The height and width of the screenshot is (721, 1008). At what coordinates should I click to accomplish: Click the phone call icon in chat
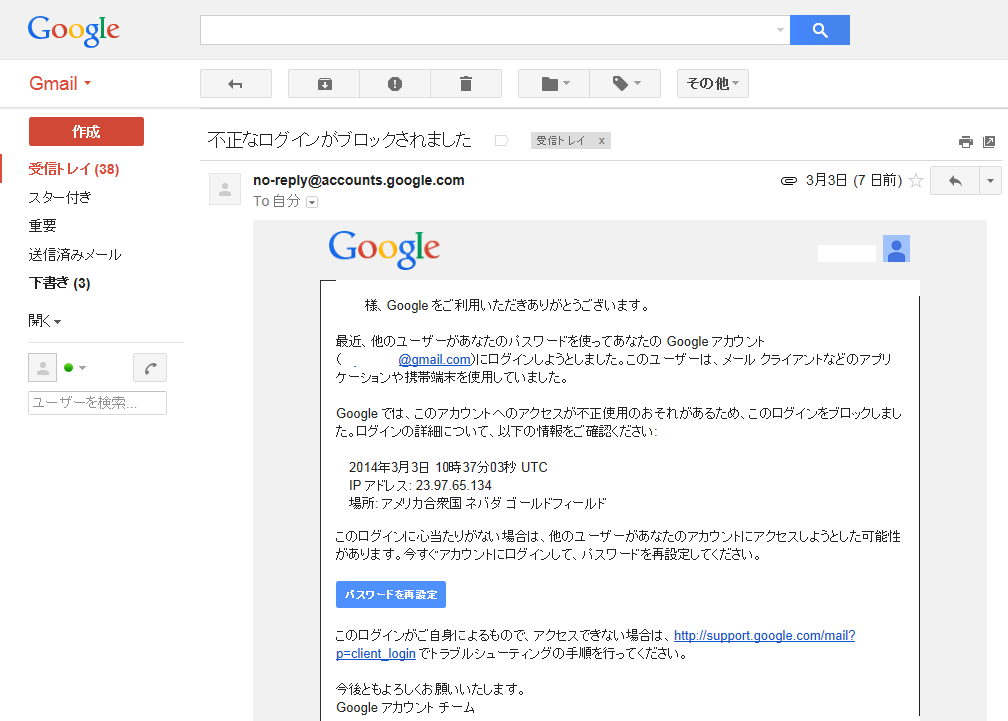click(150, 368)
